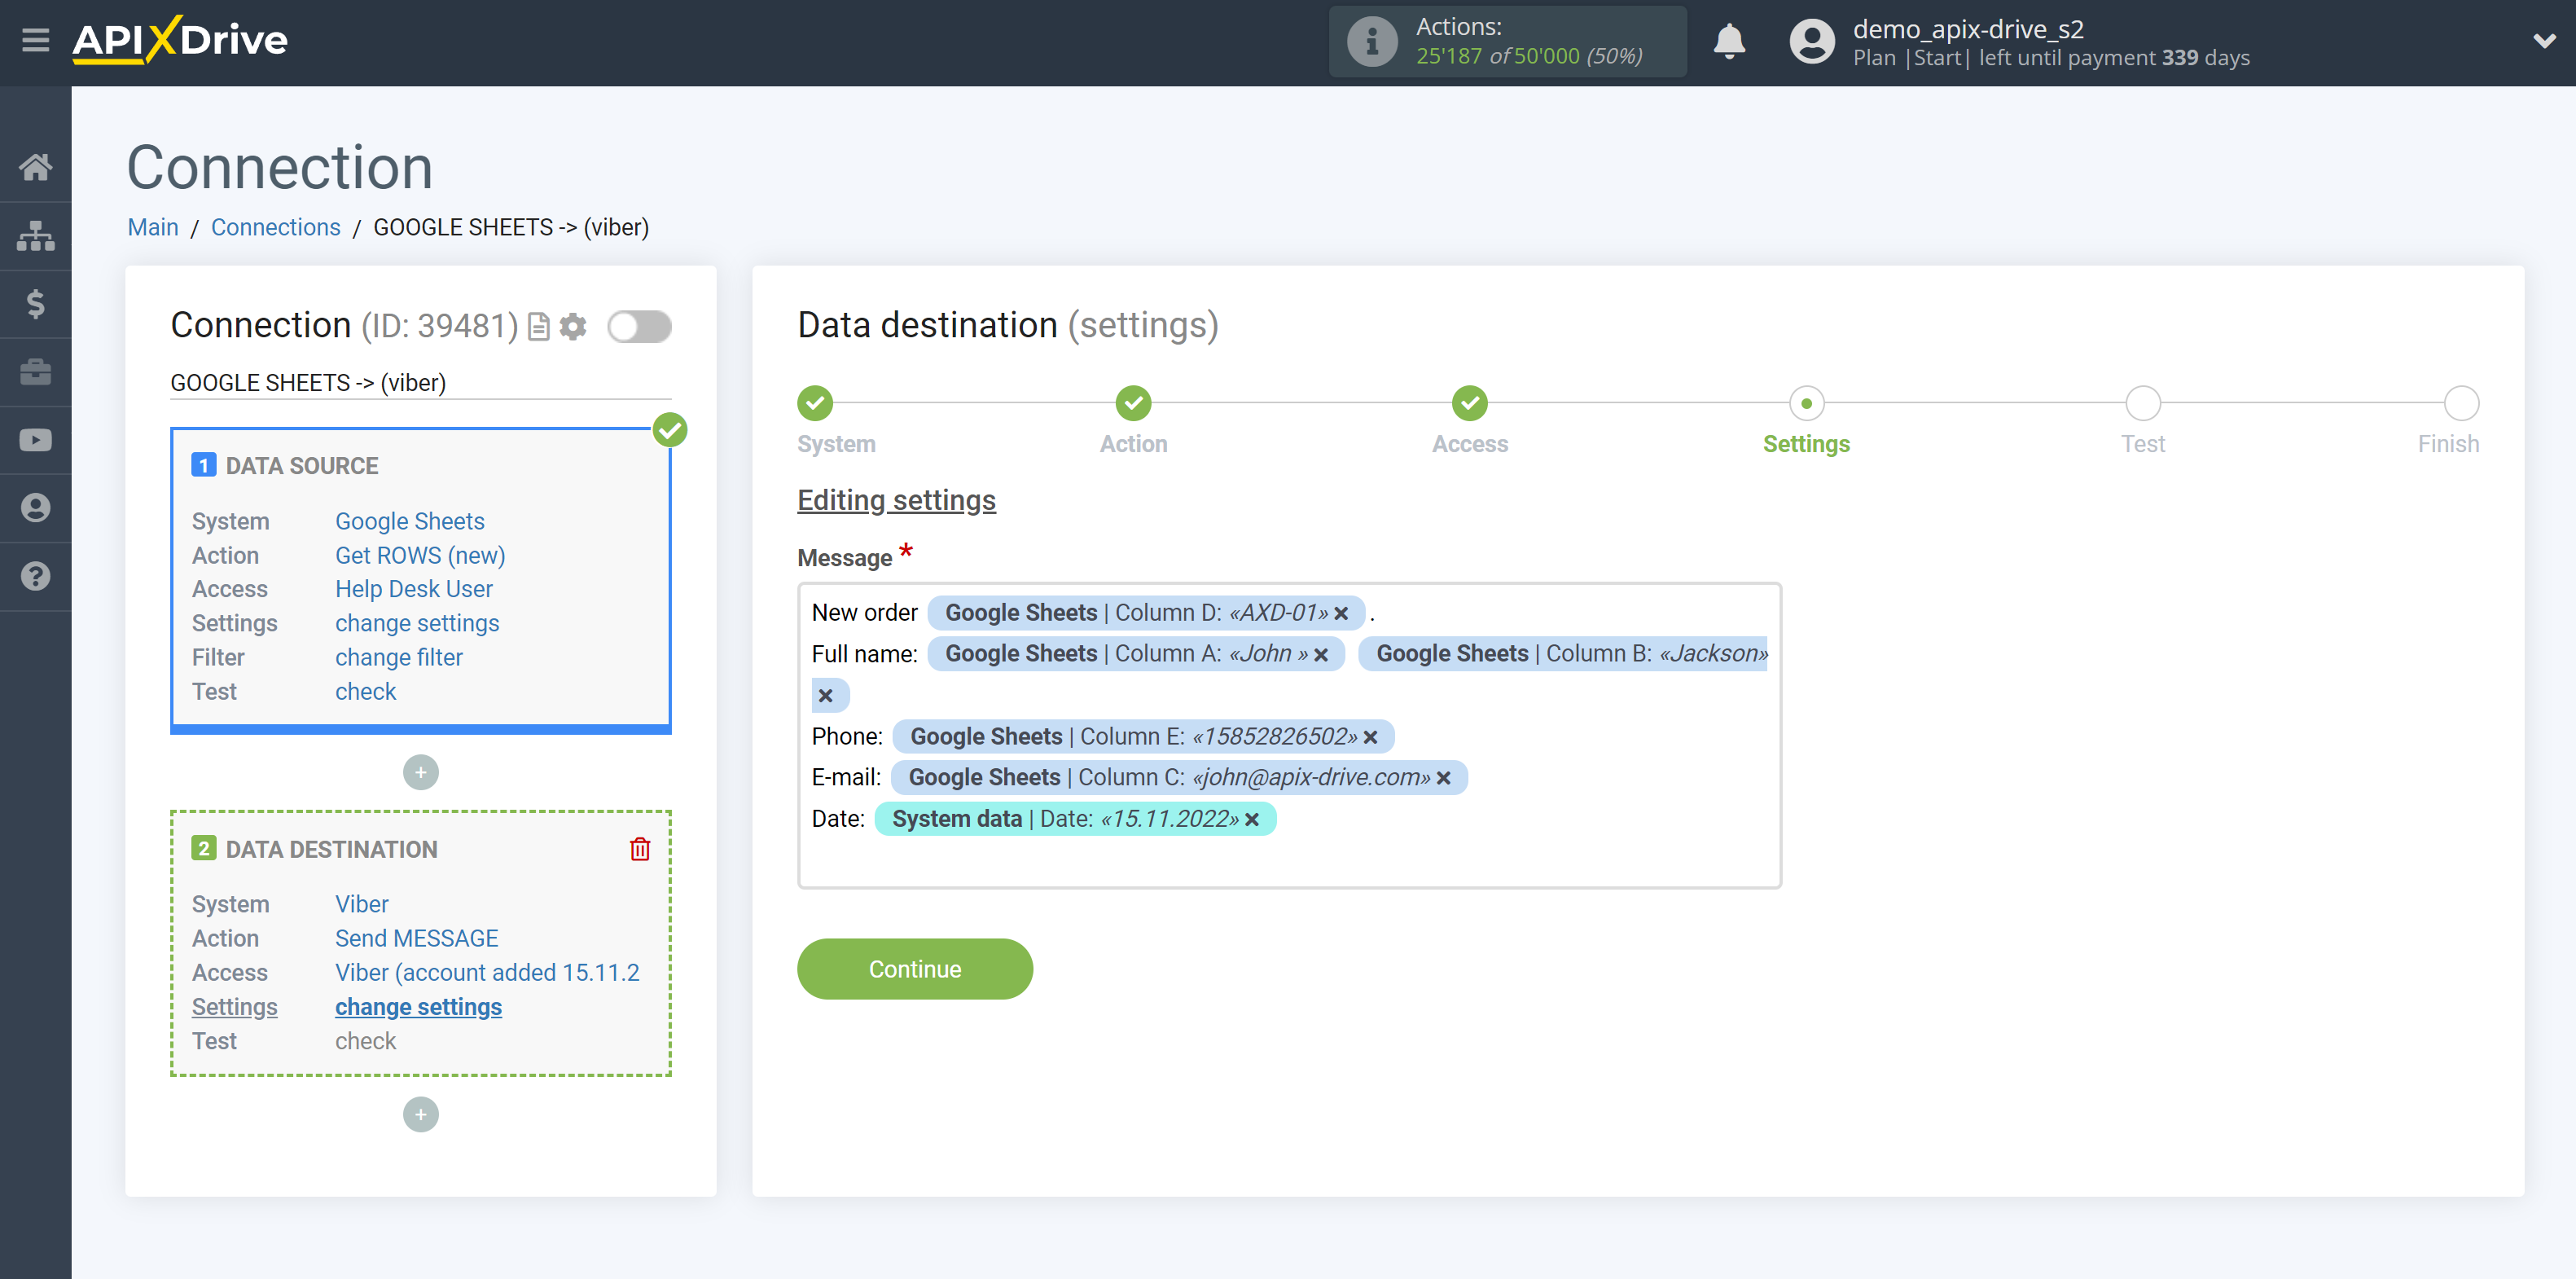The height and width of the screenshot is (1279, 2576).
Task: Remove Column E phone tag
Action: point(1371,737)
